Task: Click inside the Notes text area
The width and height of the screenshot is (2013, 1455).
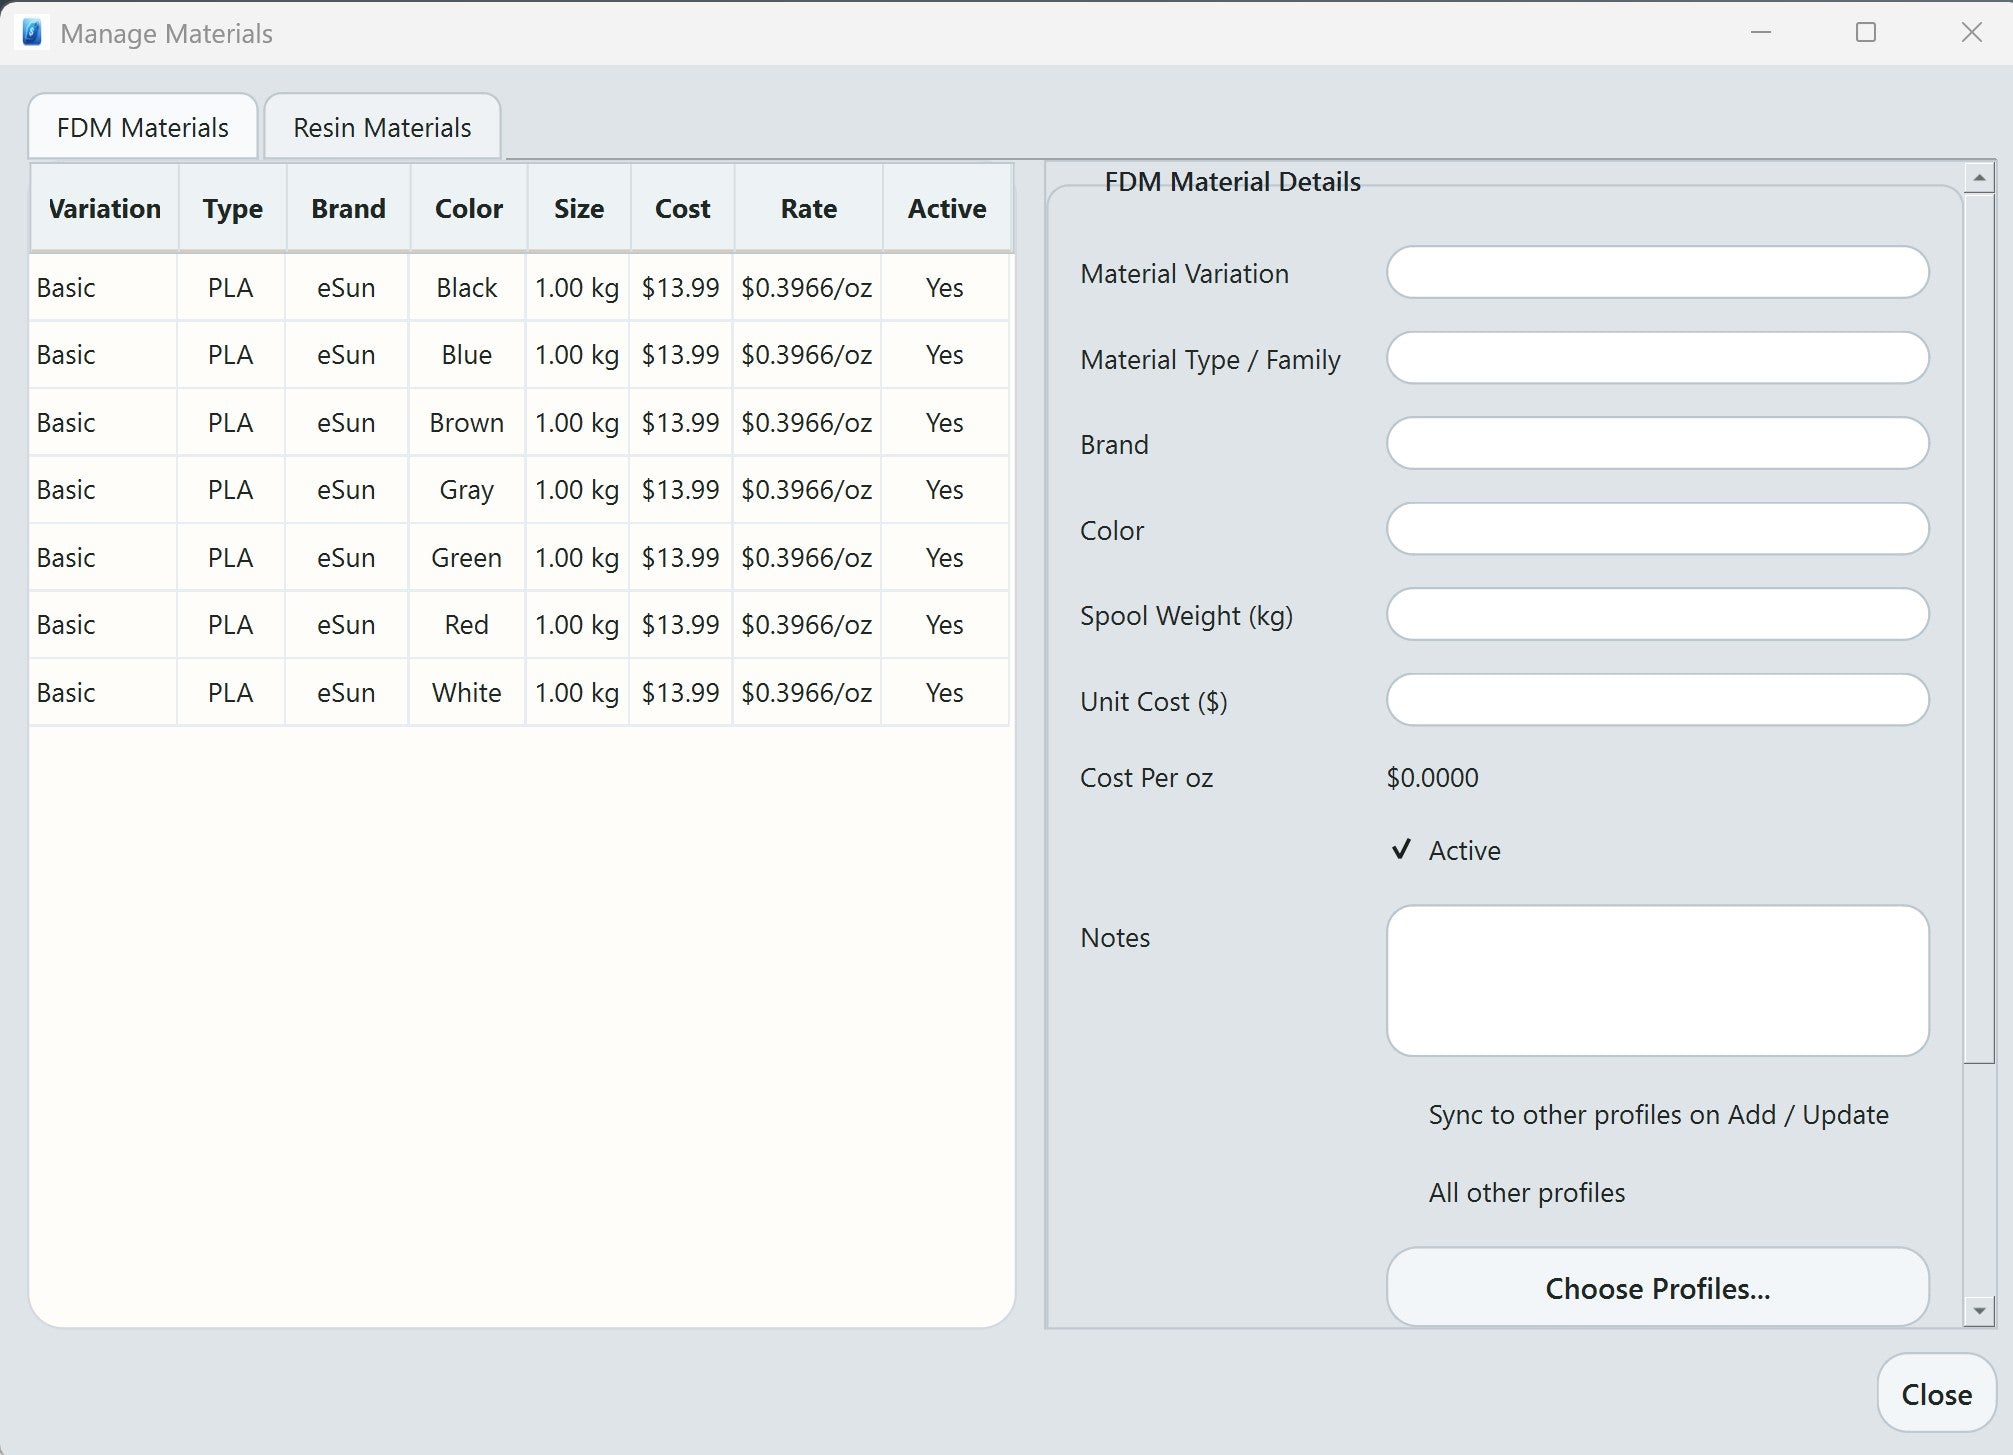Action: (1657, 980)
